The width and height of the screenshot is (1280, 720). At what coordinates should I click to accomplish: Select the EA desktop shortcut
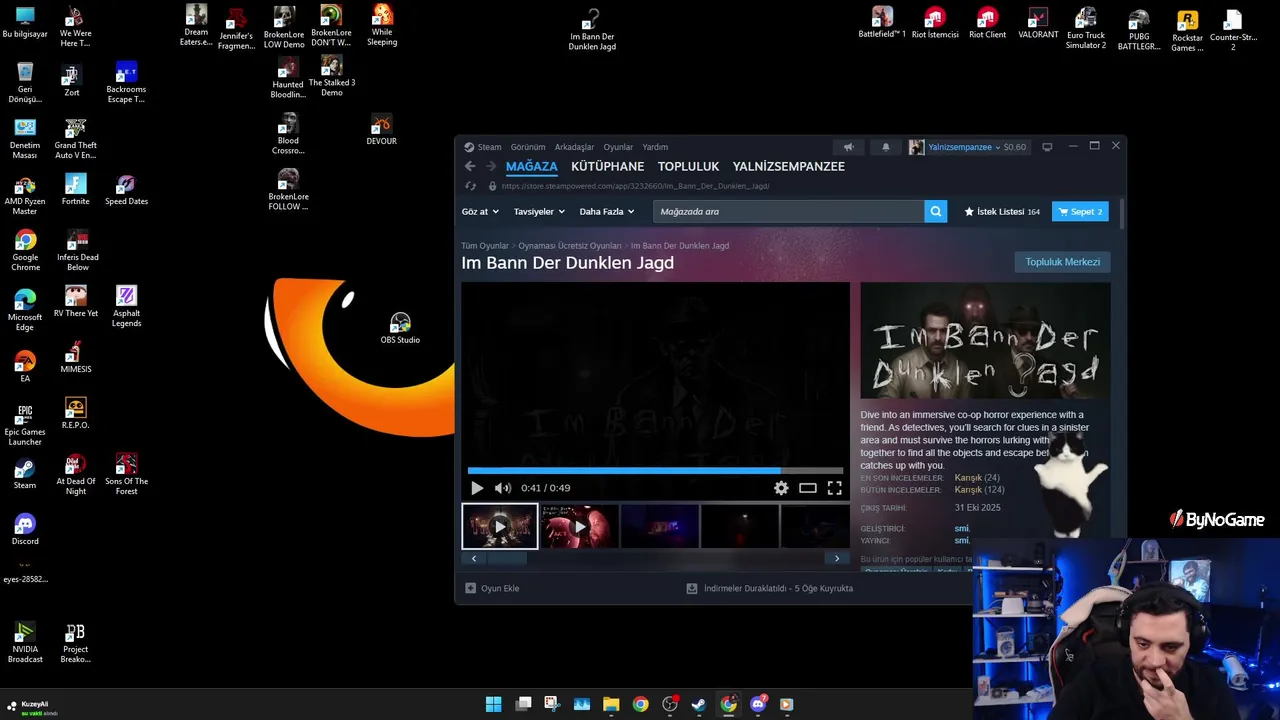click(x=25, y=367)
